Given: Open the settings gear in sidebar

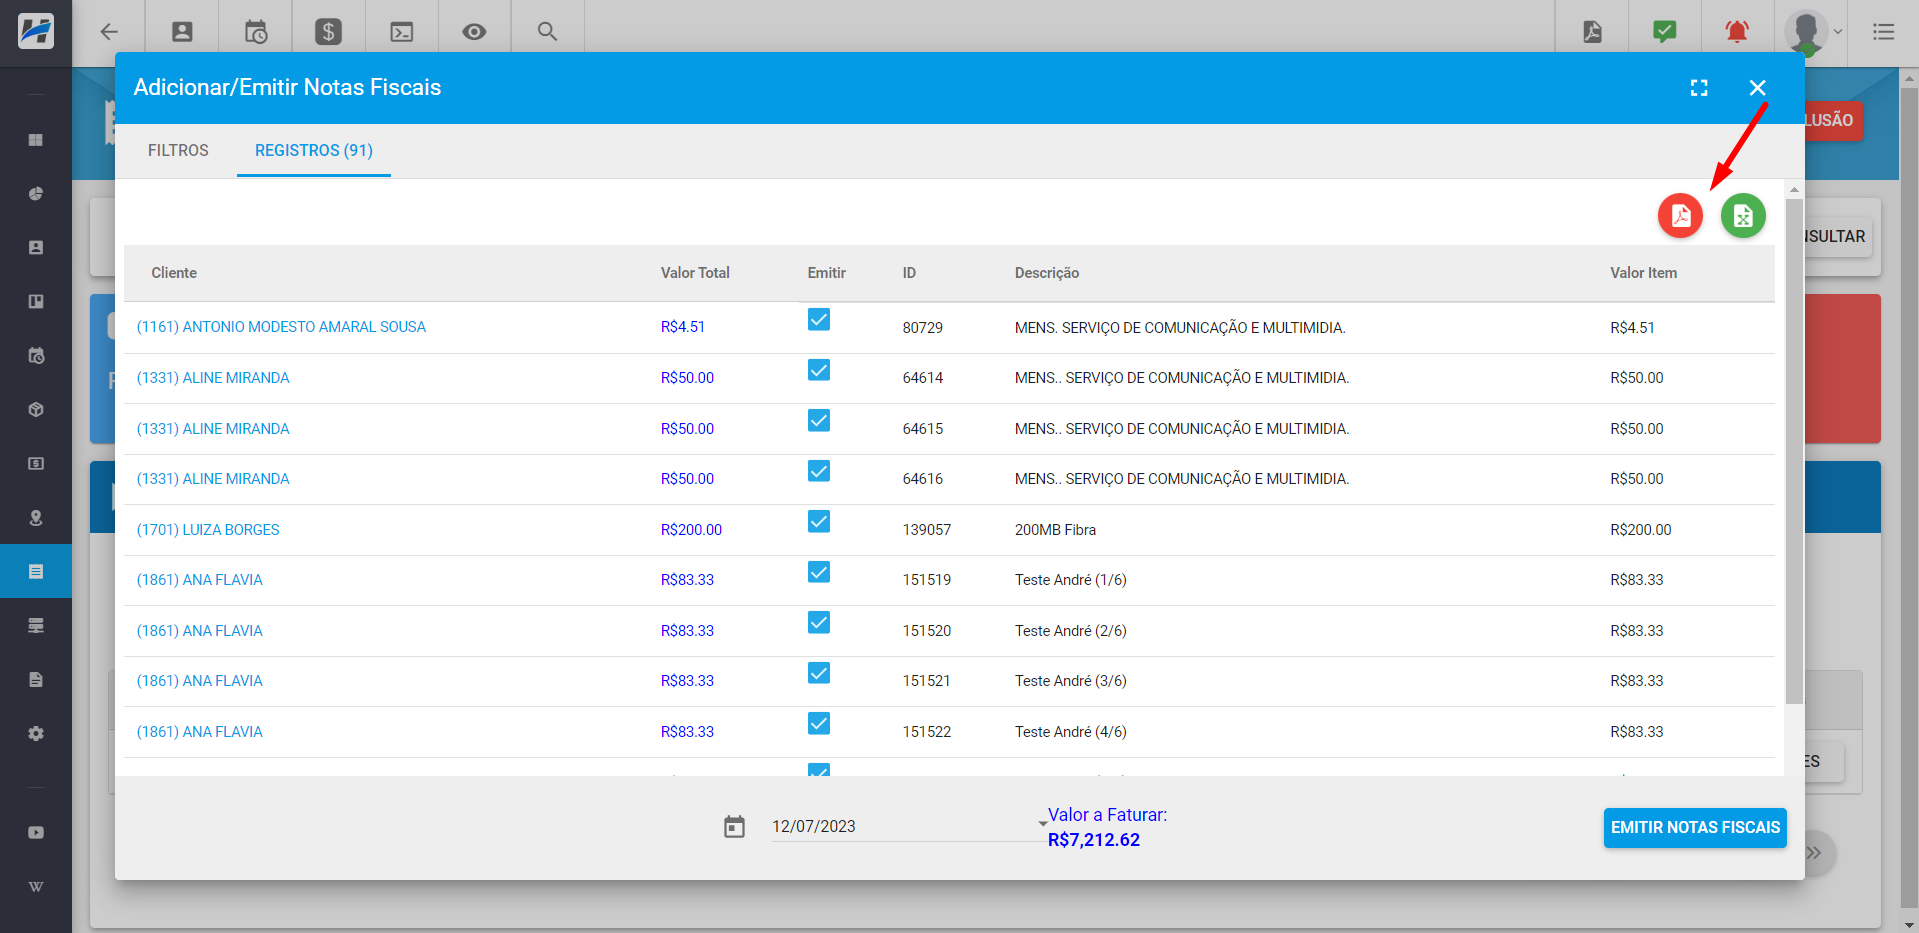Looking at the screenshot, I should coord(36,733).
